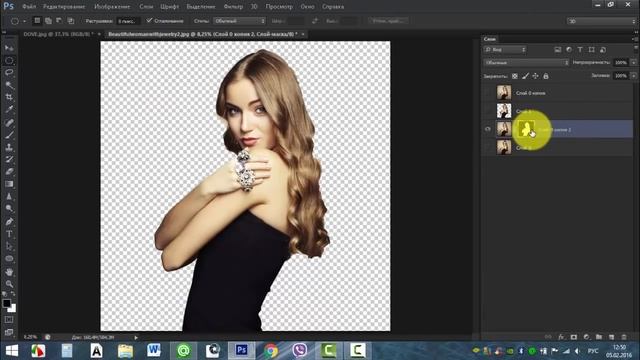640x360 pixels.
Task: Open the status bar info arrow
Action: (x=136, y=337)
